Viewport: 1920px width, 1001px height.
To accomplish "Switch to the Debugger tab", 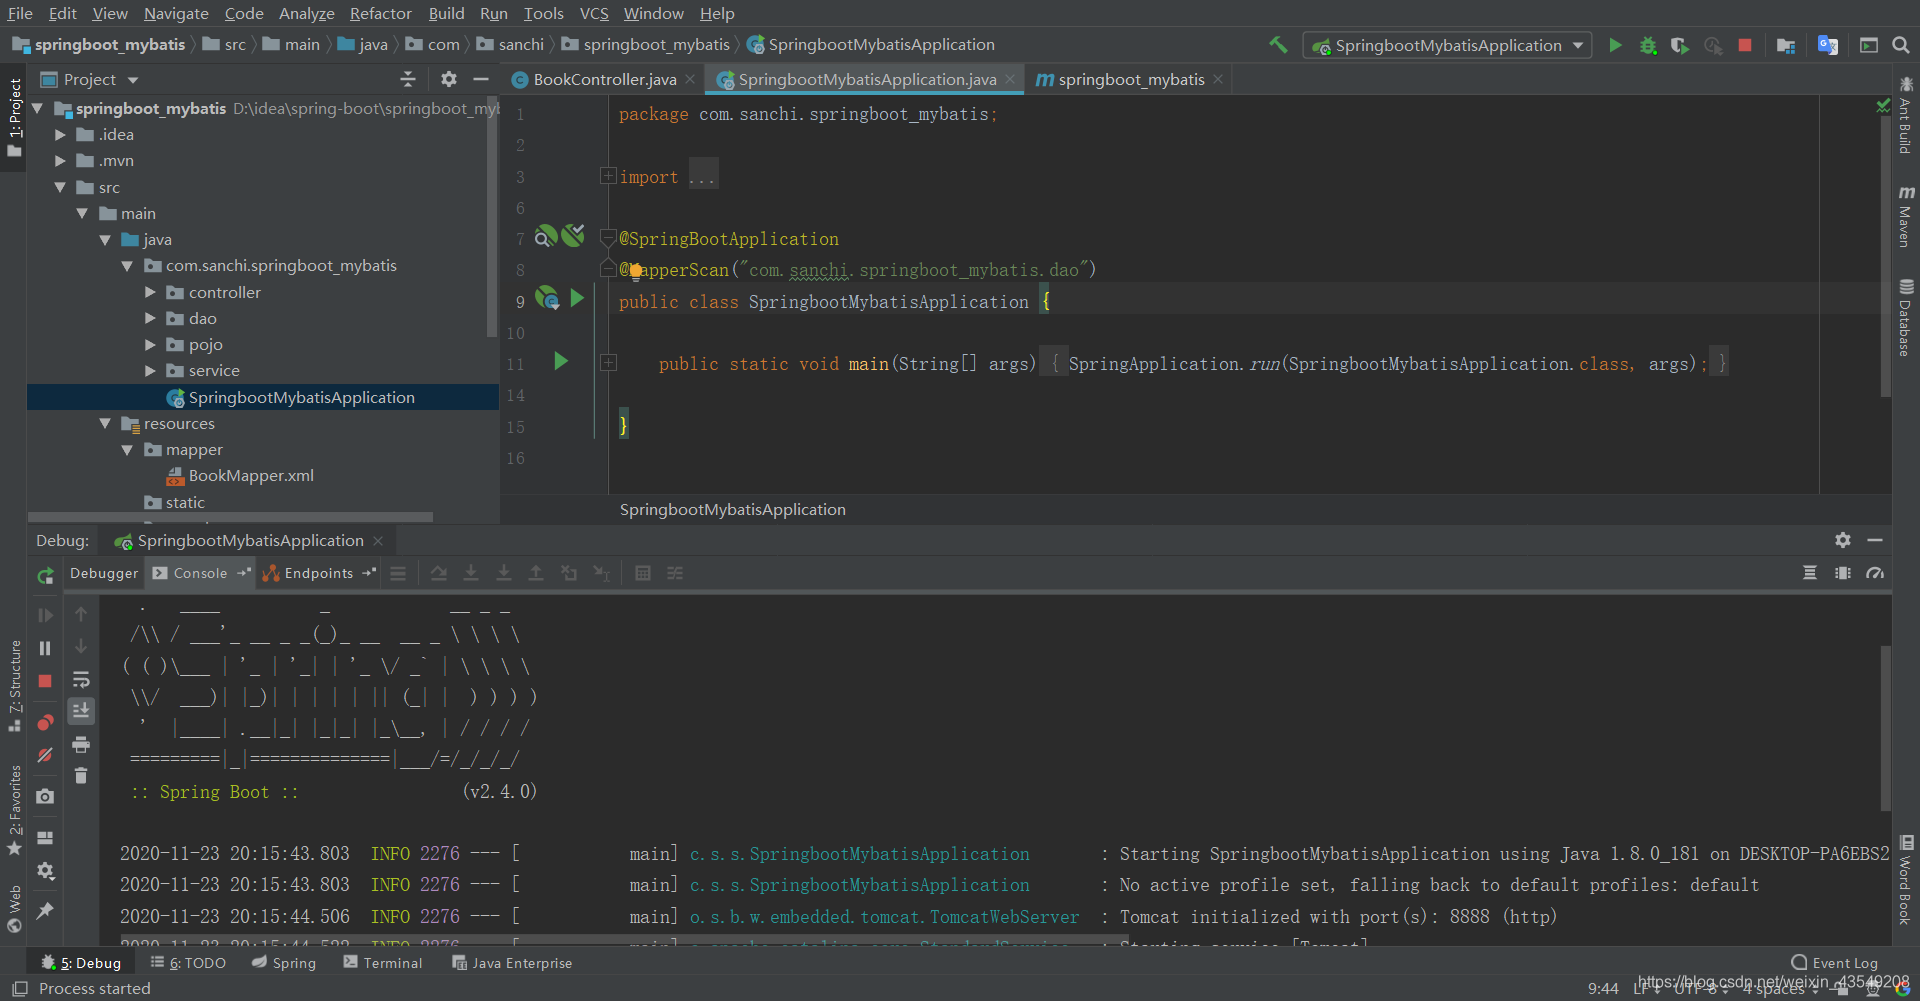I will click(104, 573).
